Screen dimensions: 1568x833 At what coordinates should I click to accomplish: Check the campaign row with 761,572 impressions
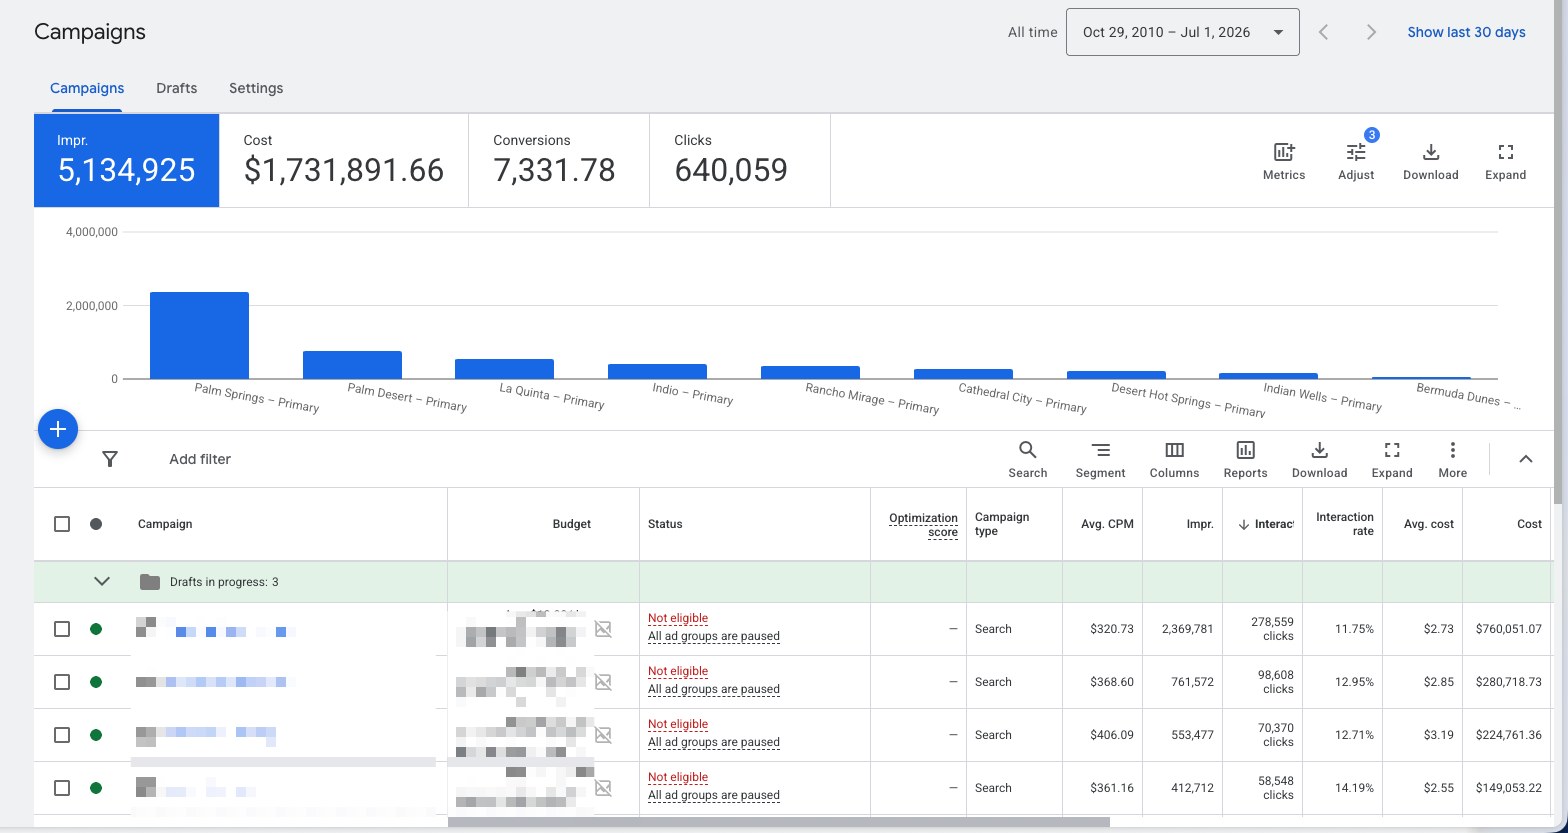point(62,682)
